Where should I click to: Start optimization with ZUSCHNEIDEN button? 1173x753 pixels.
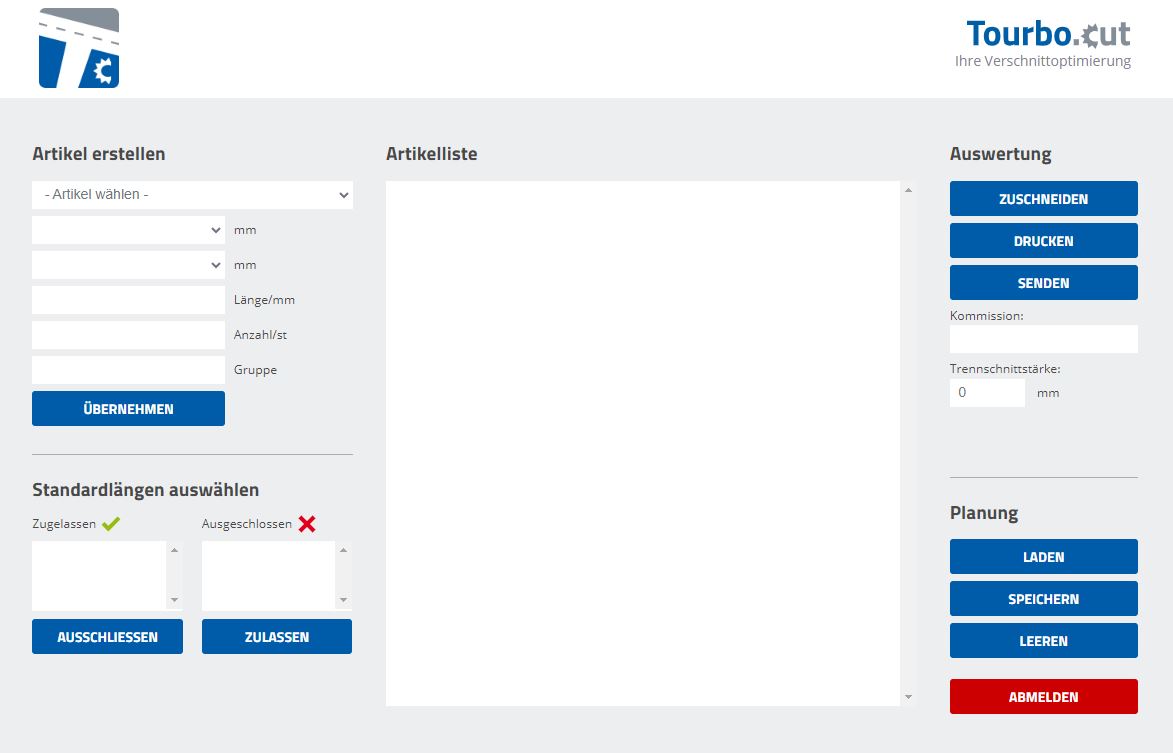coord(1044,198)
